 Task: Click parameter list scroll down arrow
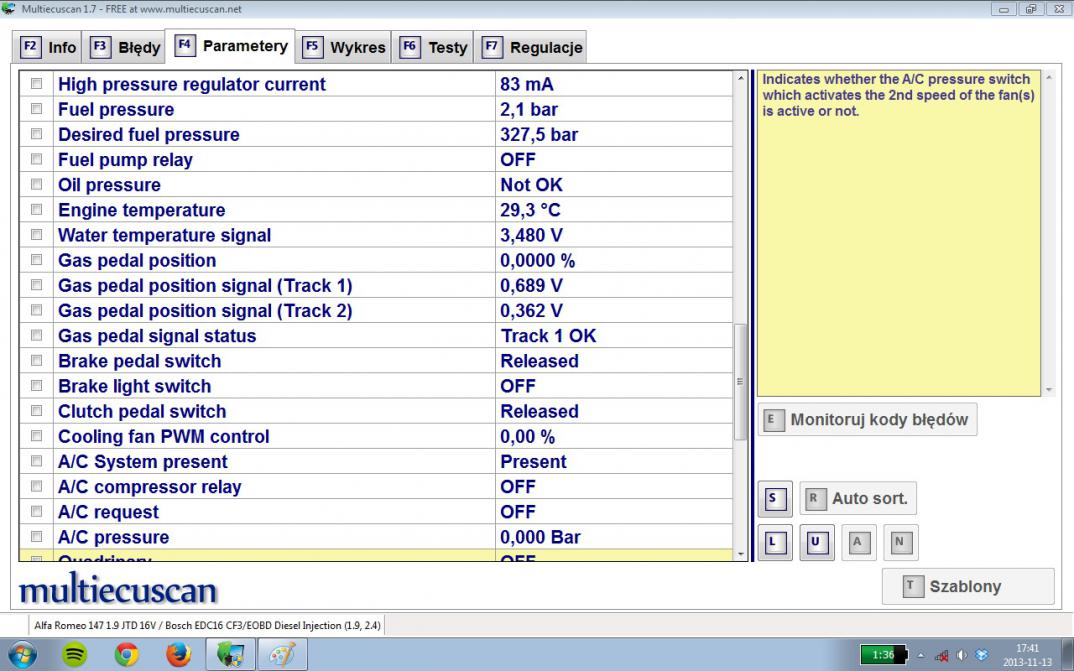click(740, 553)
